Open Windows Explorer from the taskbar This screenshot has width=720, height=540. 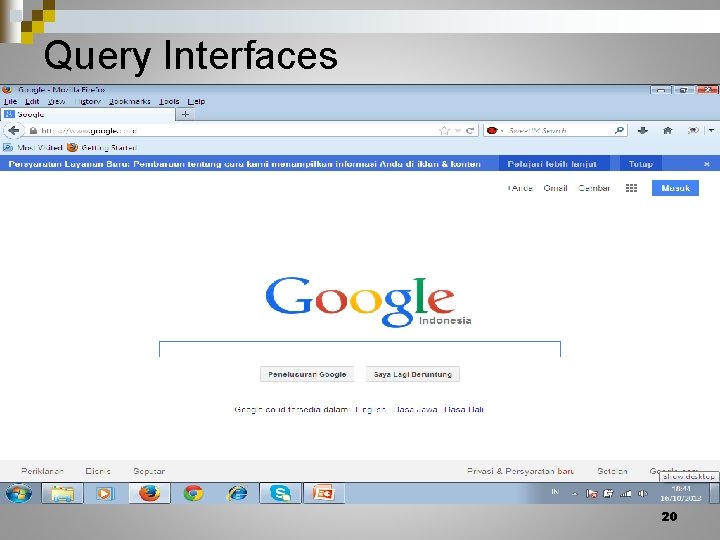(62, 494)
